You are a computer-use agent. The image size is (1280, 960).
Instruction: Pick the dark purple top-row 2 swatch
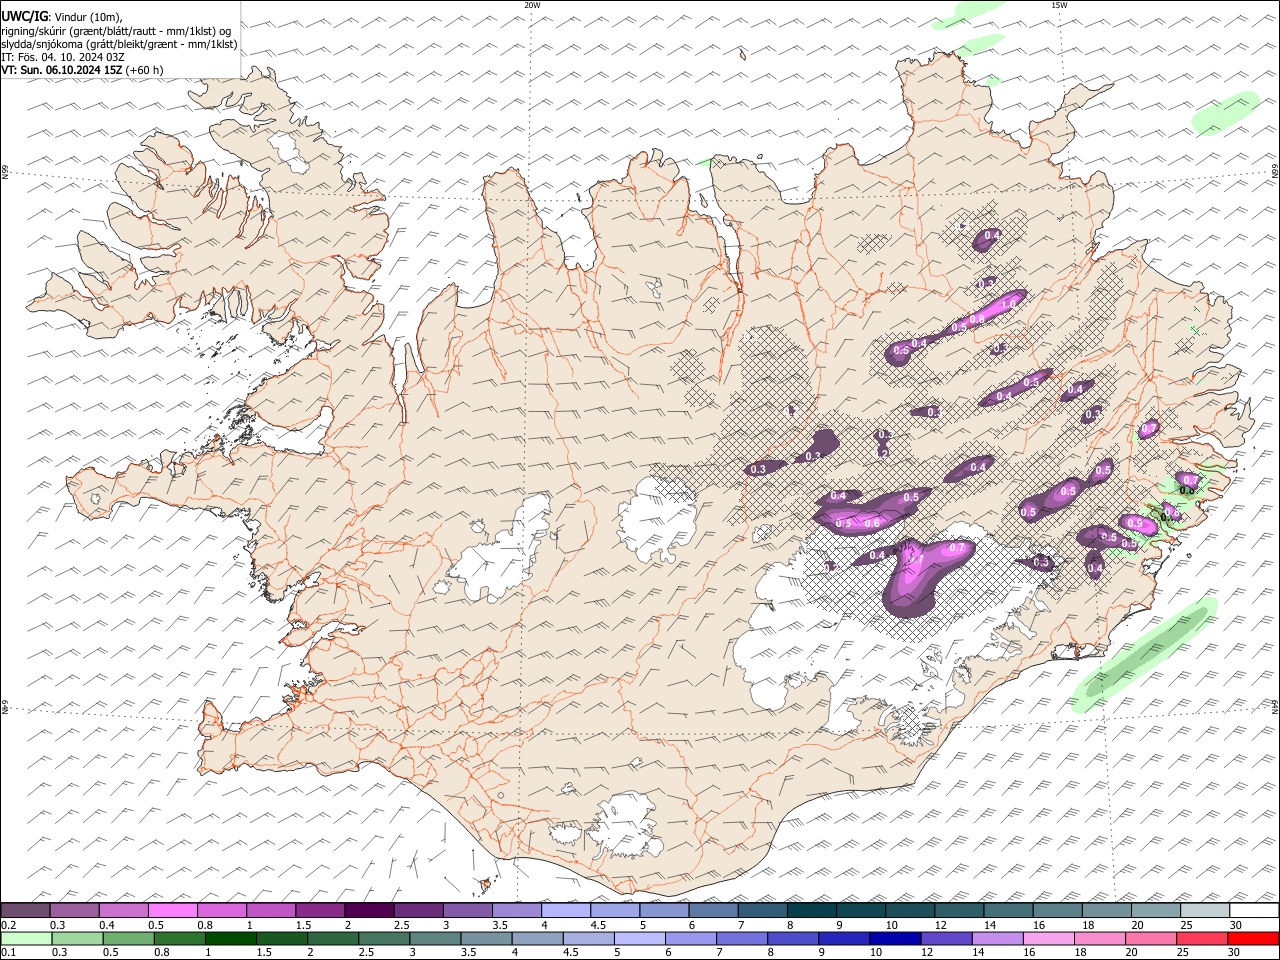tap(368, 910)
